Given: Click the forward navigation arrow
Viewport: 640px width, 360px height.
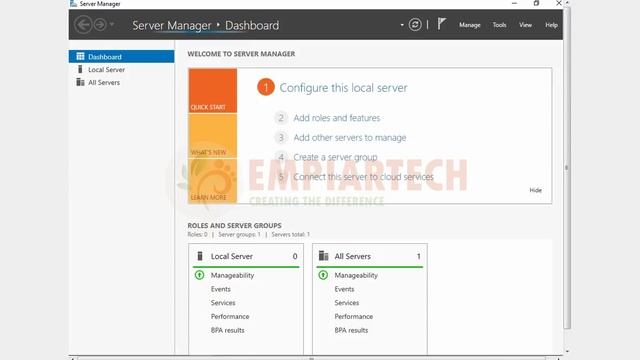Looking at the screenshot, I should coord(100,25).
